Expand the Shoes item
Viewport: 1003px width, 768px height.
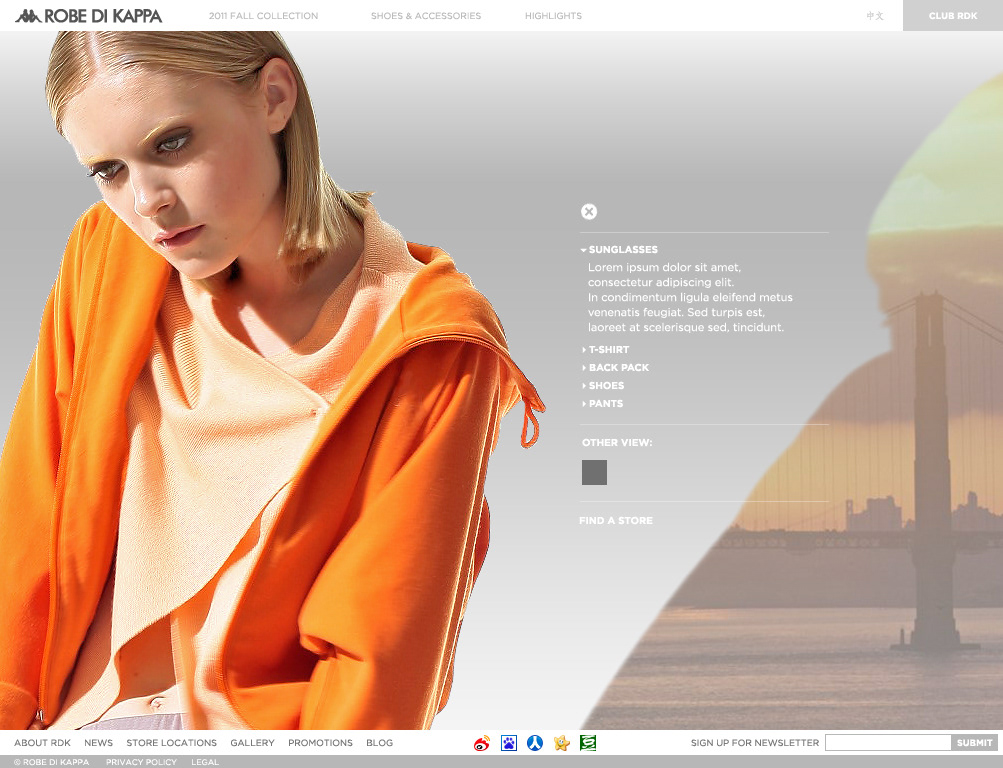(605, 386)
